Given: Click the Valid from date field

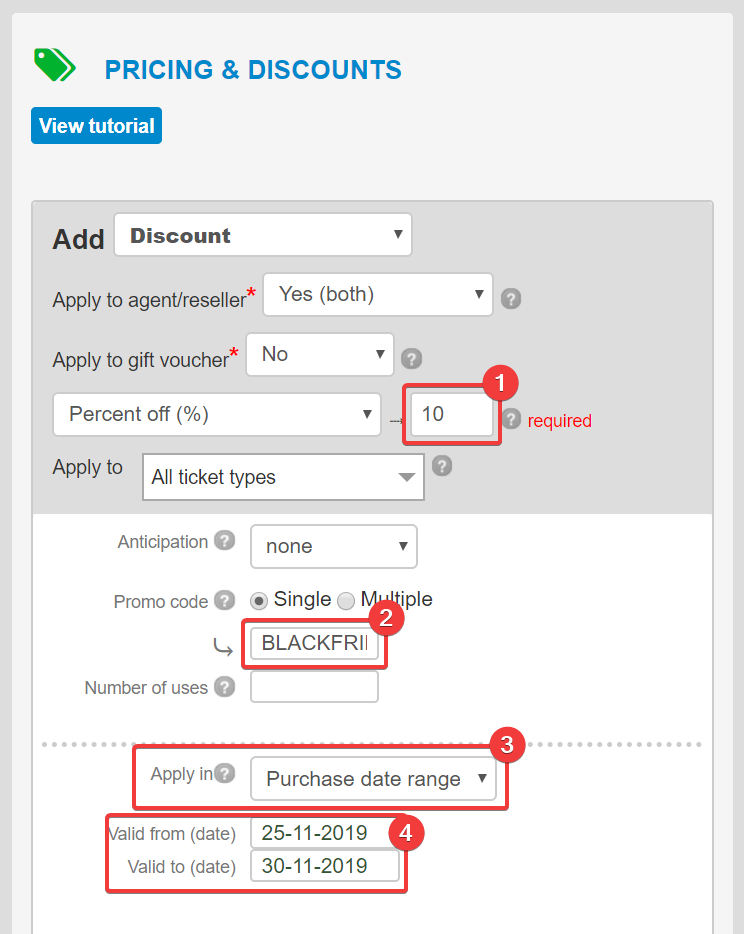Looking at the screenshot, I should point(325,833).
